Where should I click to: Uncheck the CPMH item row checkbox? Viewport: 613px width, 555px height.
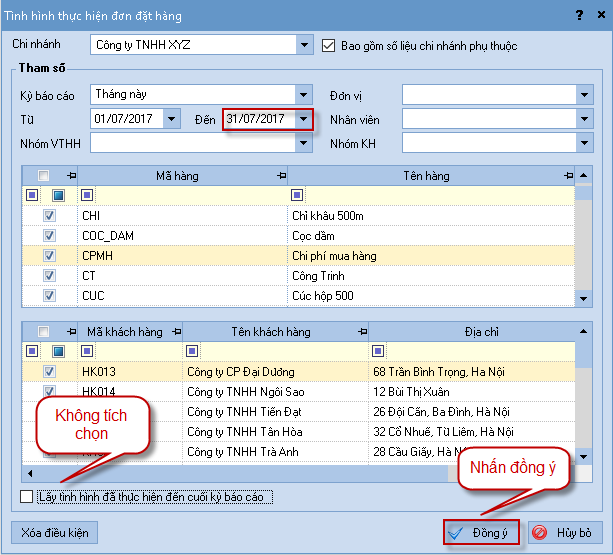click(x=48, y=256)
